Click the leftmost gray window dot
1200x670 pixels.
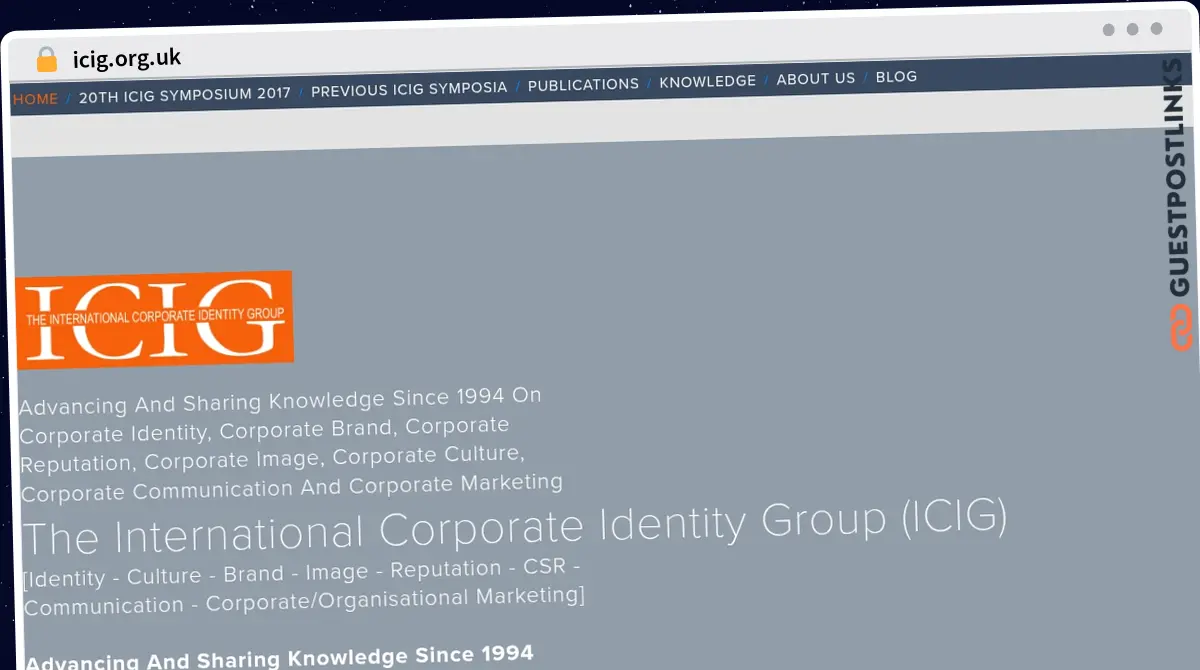pyautogui.click(x=1108, y=30)
